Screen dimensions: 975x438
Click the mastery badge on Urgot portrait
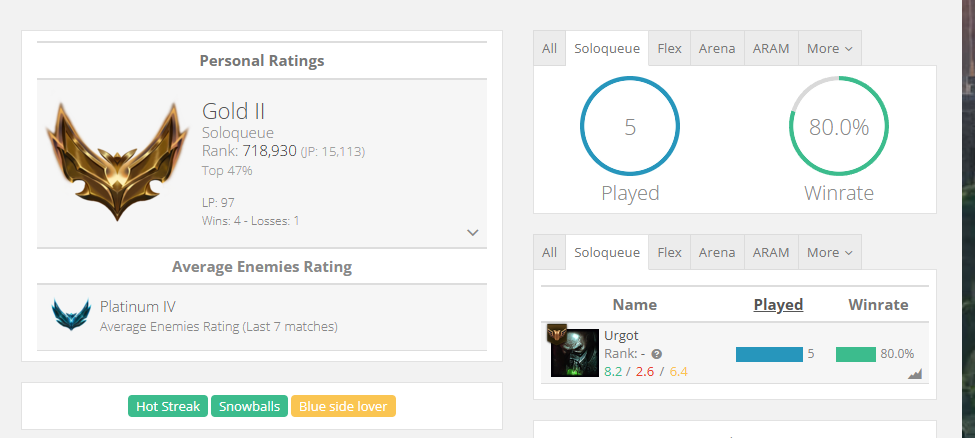(x=556, y=333)
